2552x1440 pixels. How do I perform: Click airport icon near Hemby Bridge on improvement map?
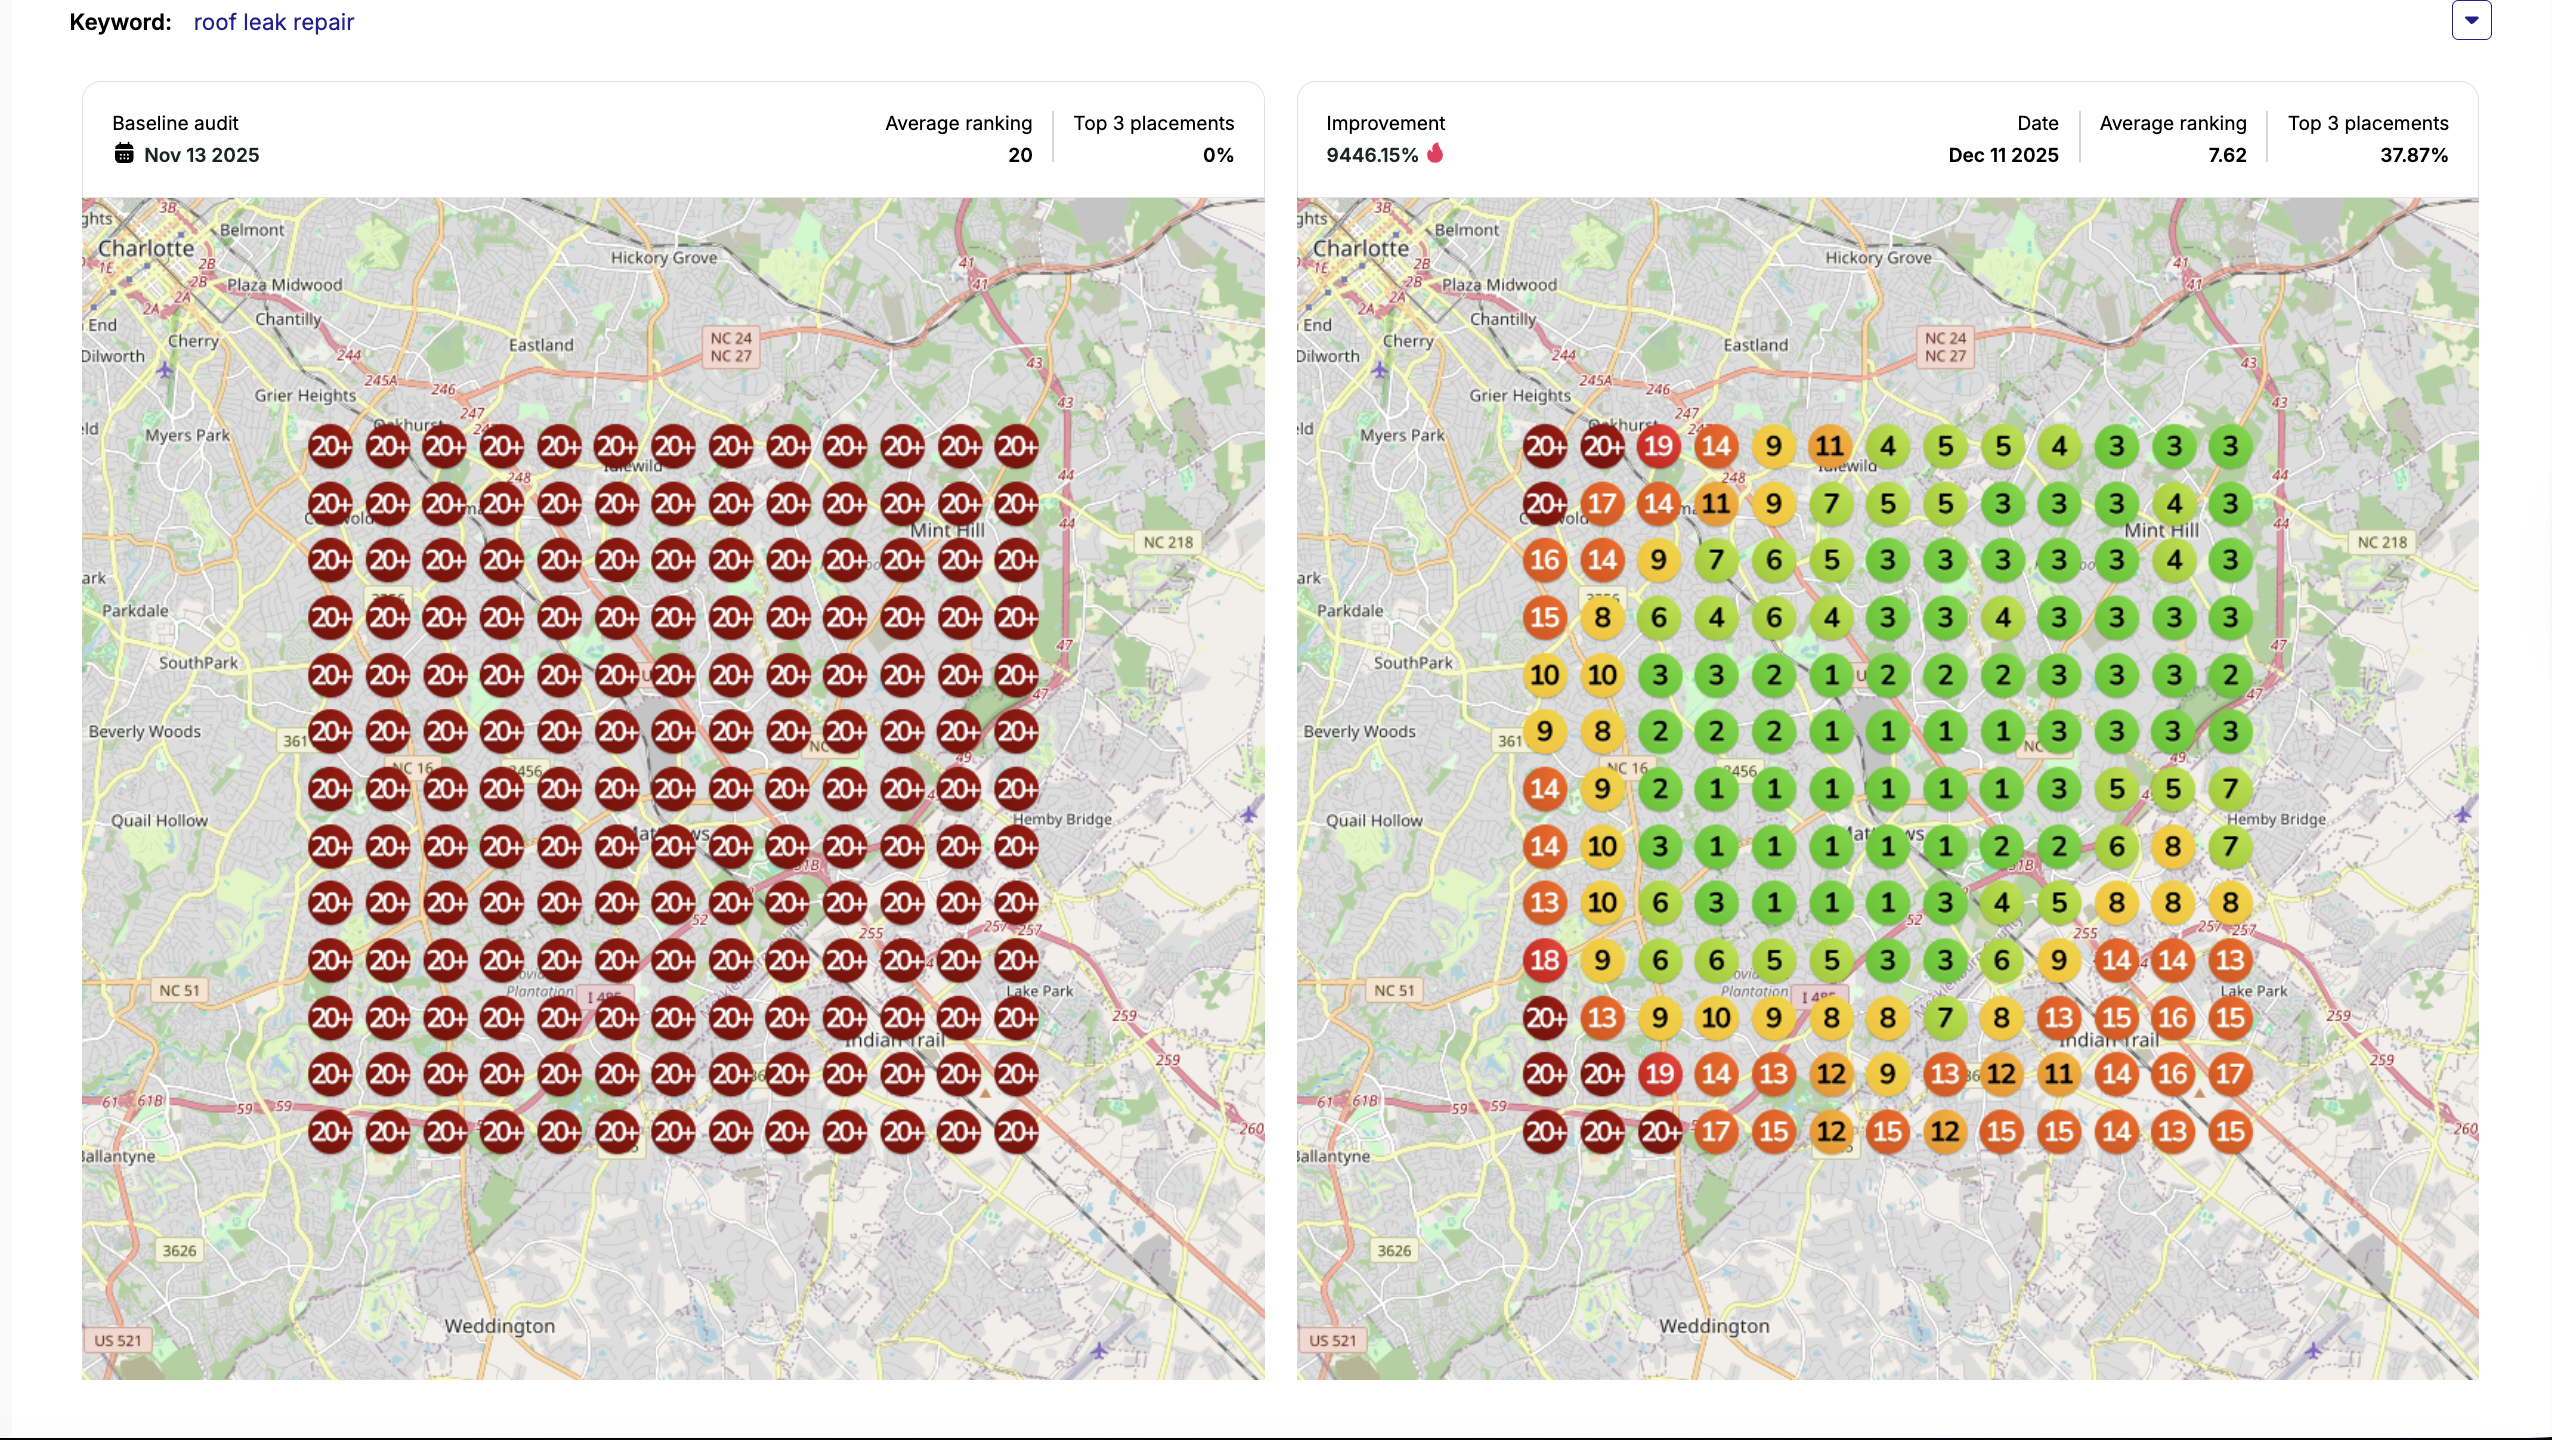(x=2463, y=815)
